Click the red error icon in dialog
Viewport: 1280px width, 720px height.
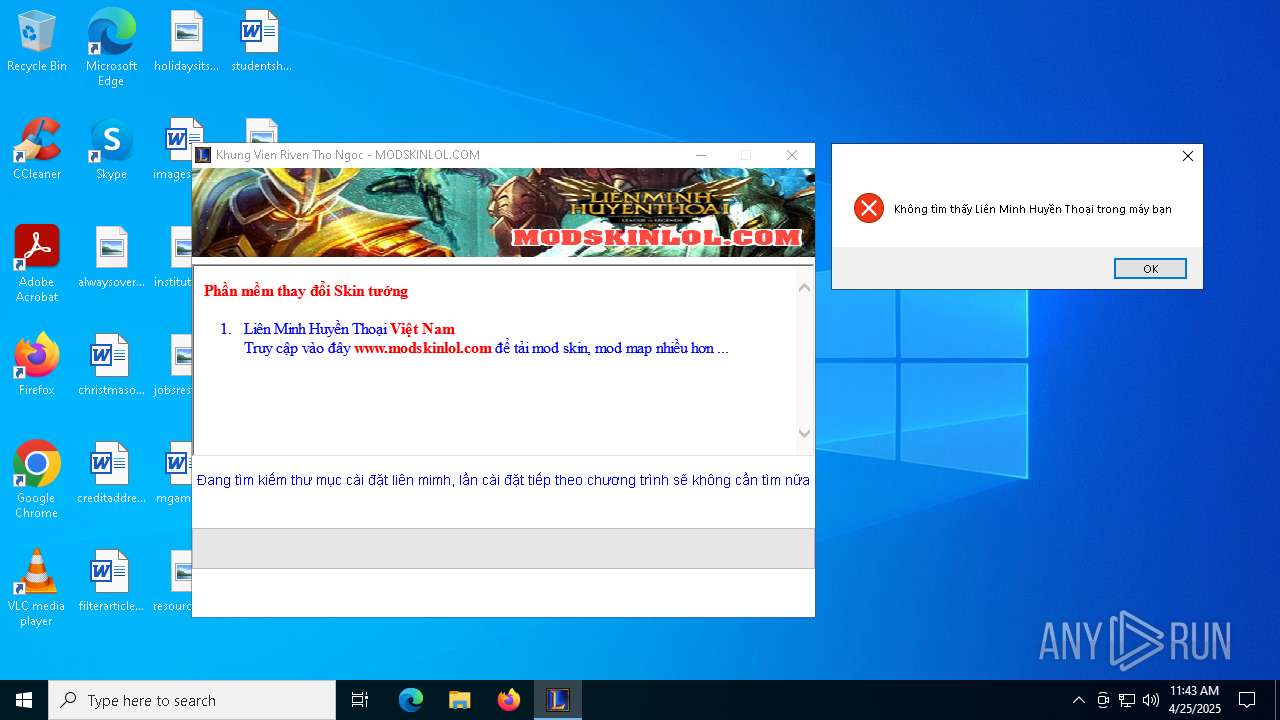[869, 208]
